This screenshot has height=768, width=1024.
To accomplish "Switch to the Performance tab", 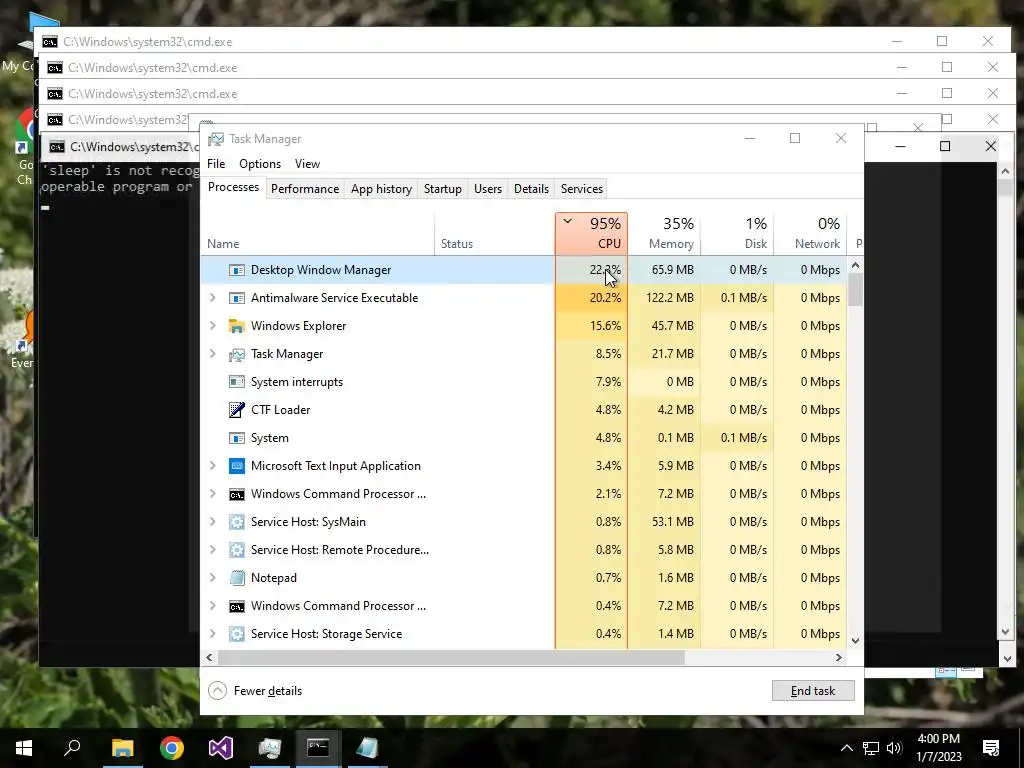I will pos(305,189).
